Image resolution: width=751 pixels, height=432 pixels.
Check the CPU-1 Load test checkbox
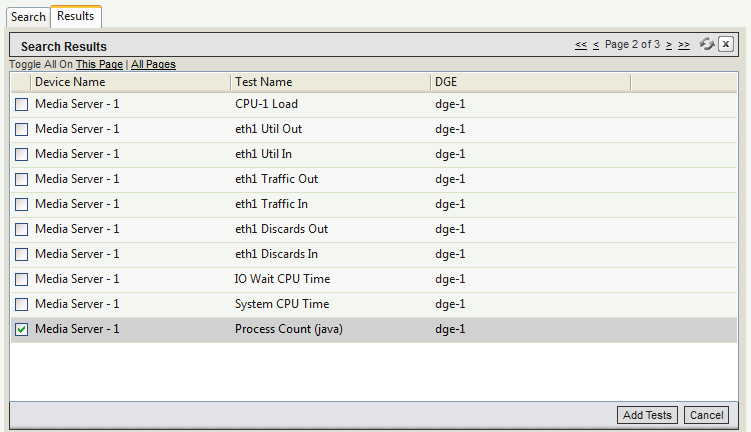click(21, 104)
